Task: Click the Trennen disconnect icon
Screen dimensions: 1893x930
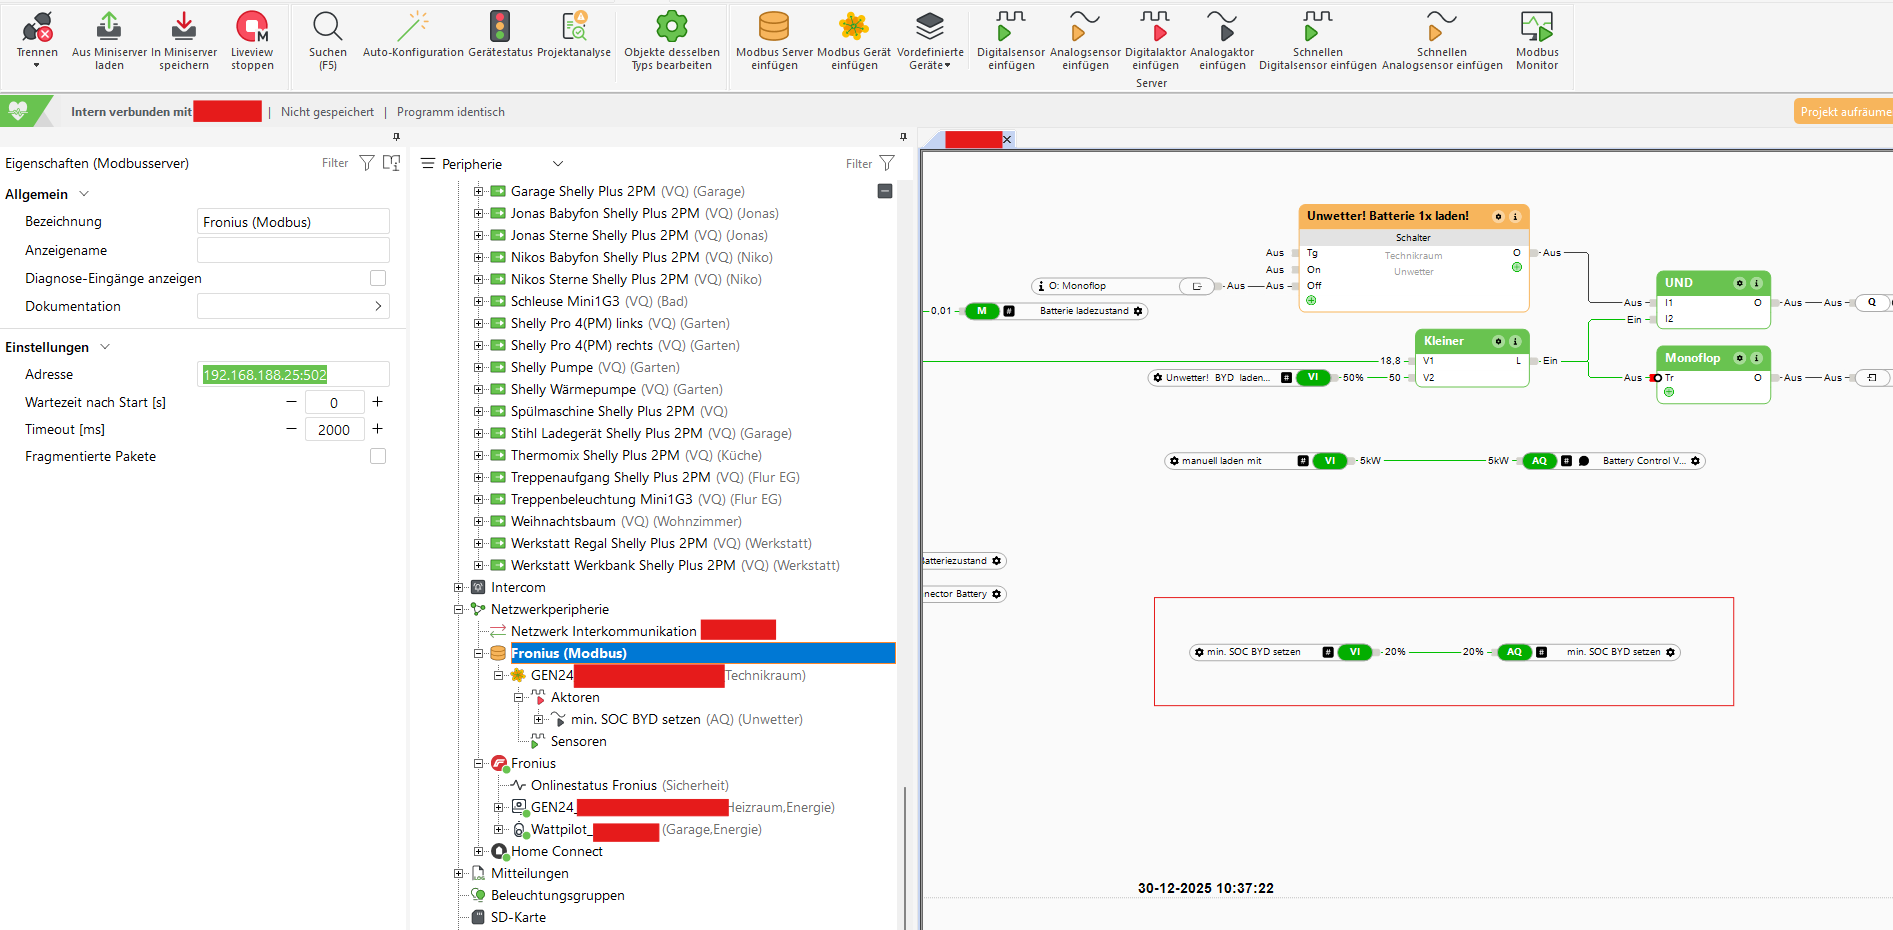Action: coord(37,28)
